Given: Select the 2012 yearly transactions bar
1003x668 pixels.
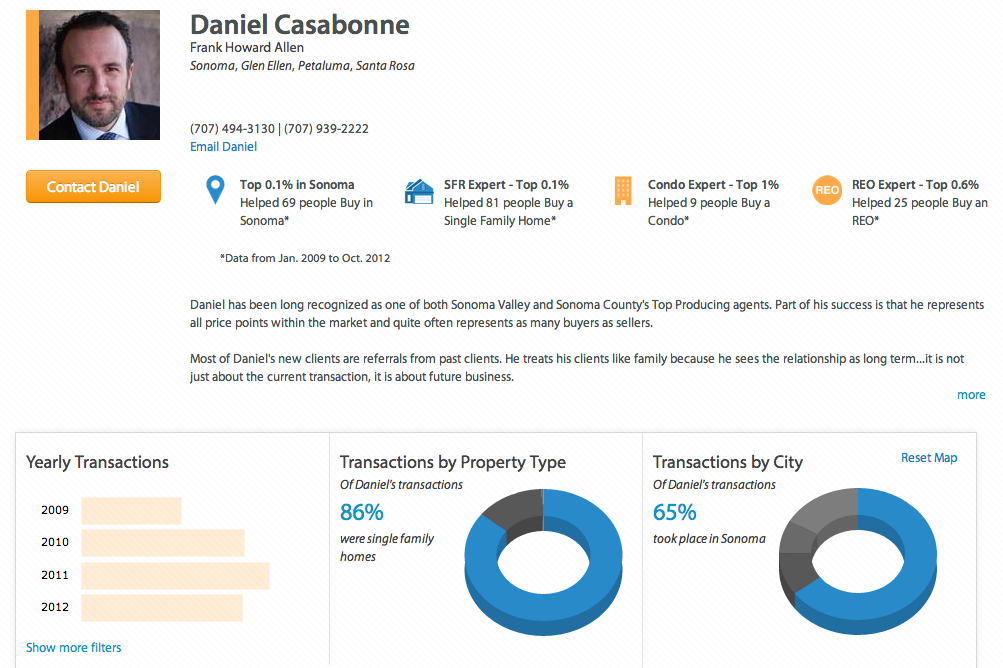Looking at the screenshot, I should coord(161,607).
